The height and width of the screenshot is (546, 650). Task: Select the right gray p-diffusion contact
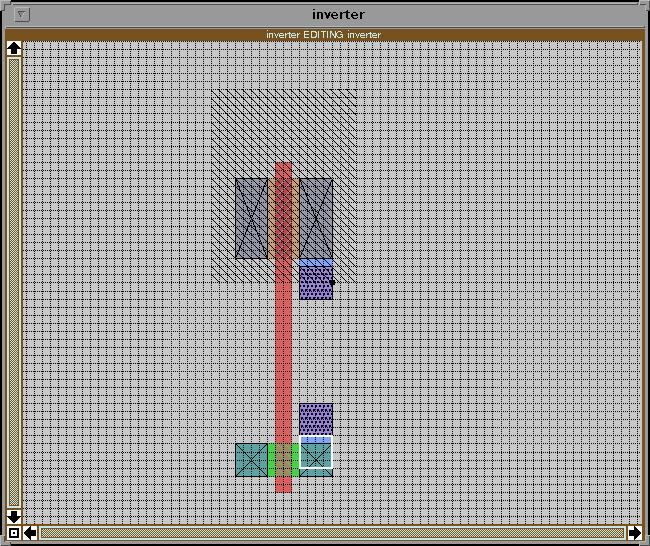click(x=316, y=218)
